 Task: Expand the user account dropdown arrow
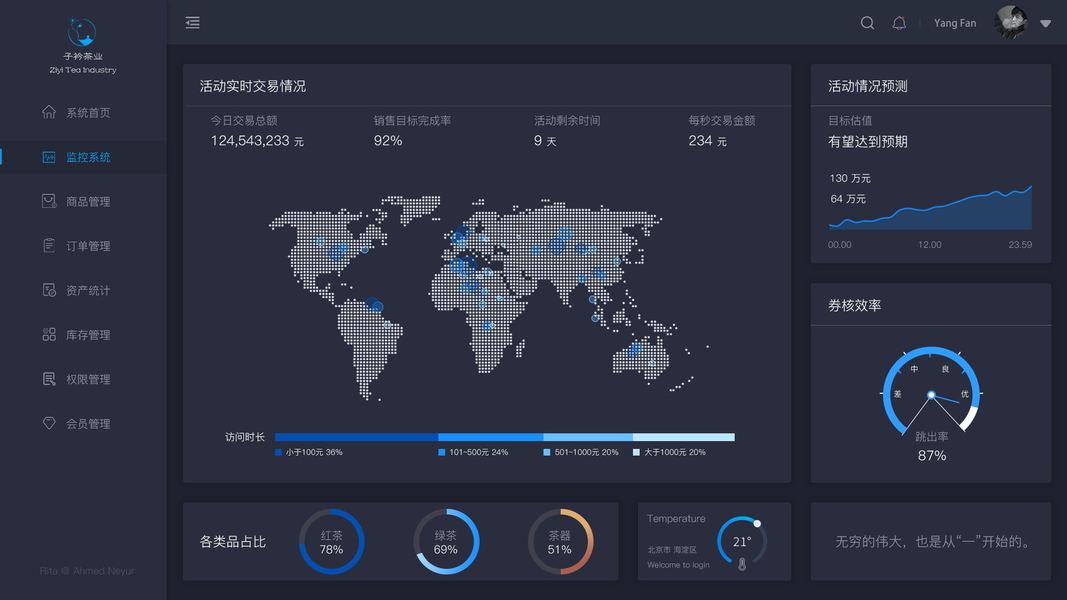1045,23
